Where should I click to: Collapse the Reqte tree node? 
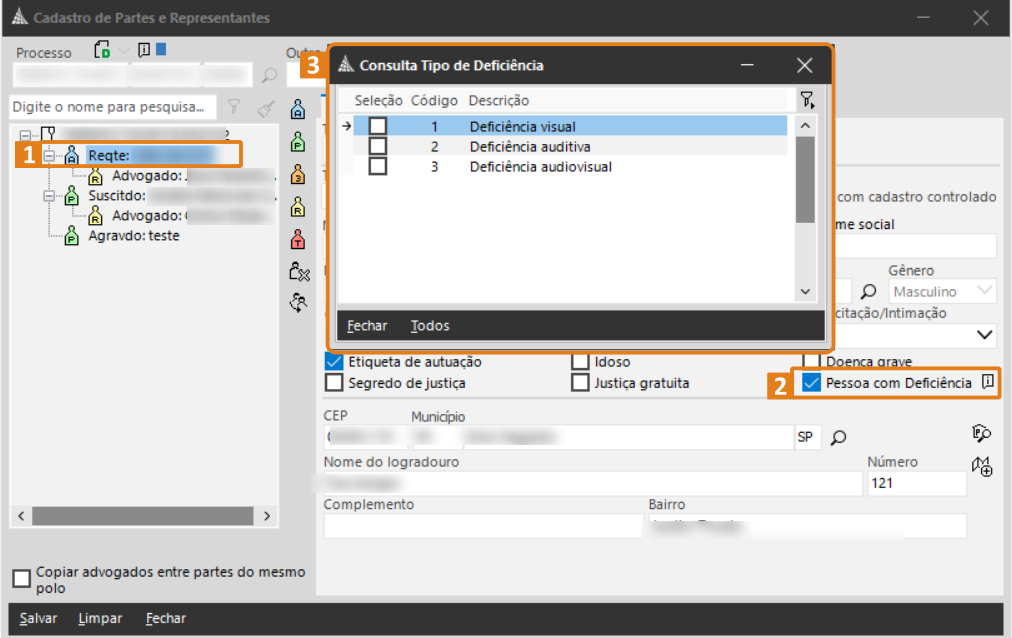tap(48, 155)
